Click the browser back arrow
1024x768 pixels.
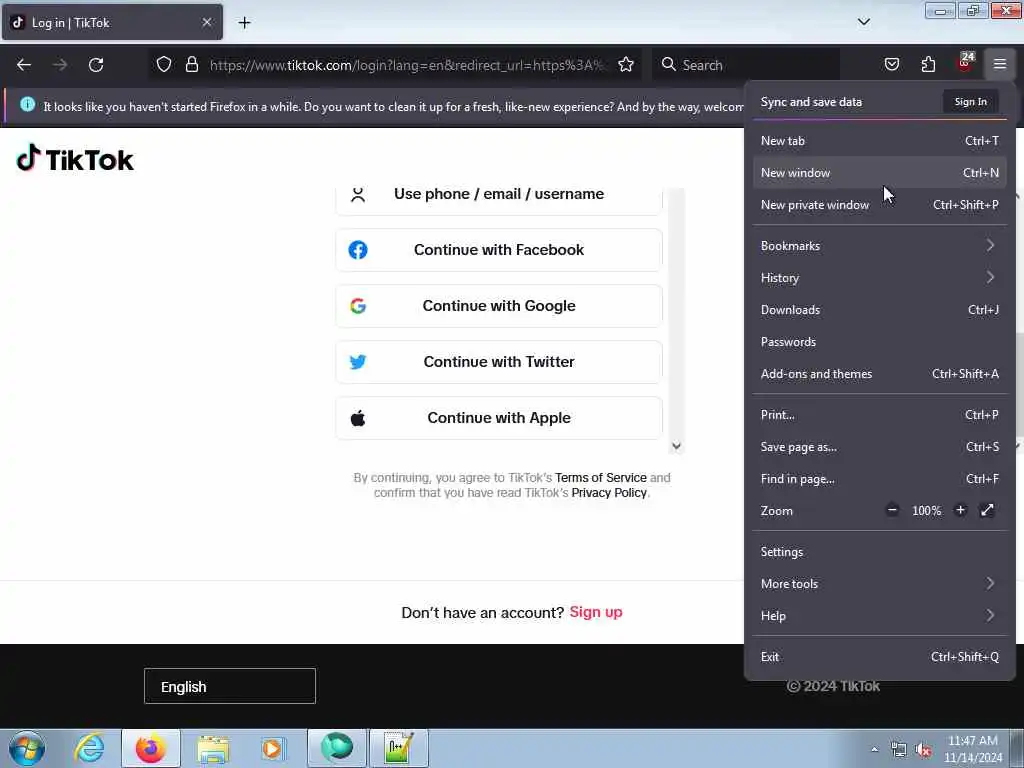coord(24,65)
